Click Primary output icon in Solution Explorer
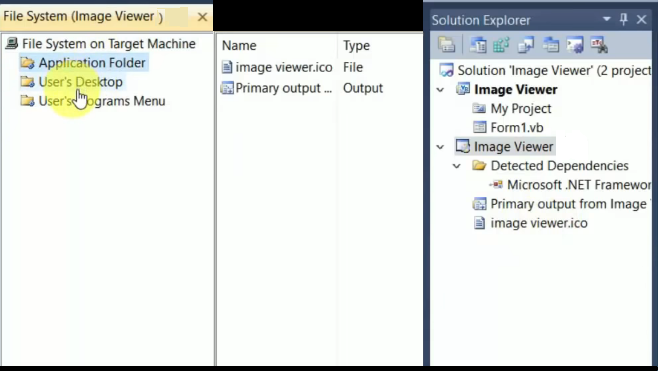 pos(479,204)
